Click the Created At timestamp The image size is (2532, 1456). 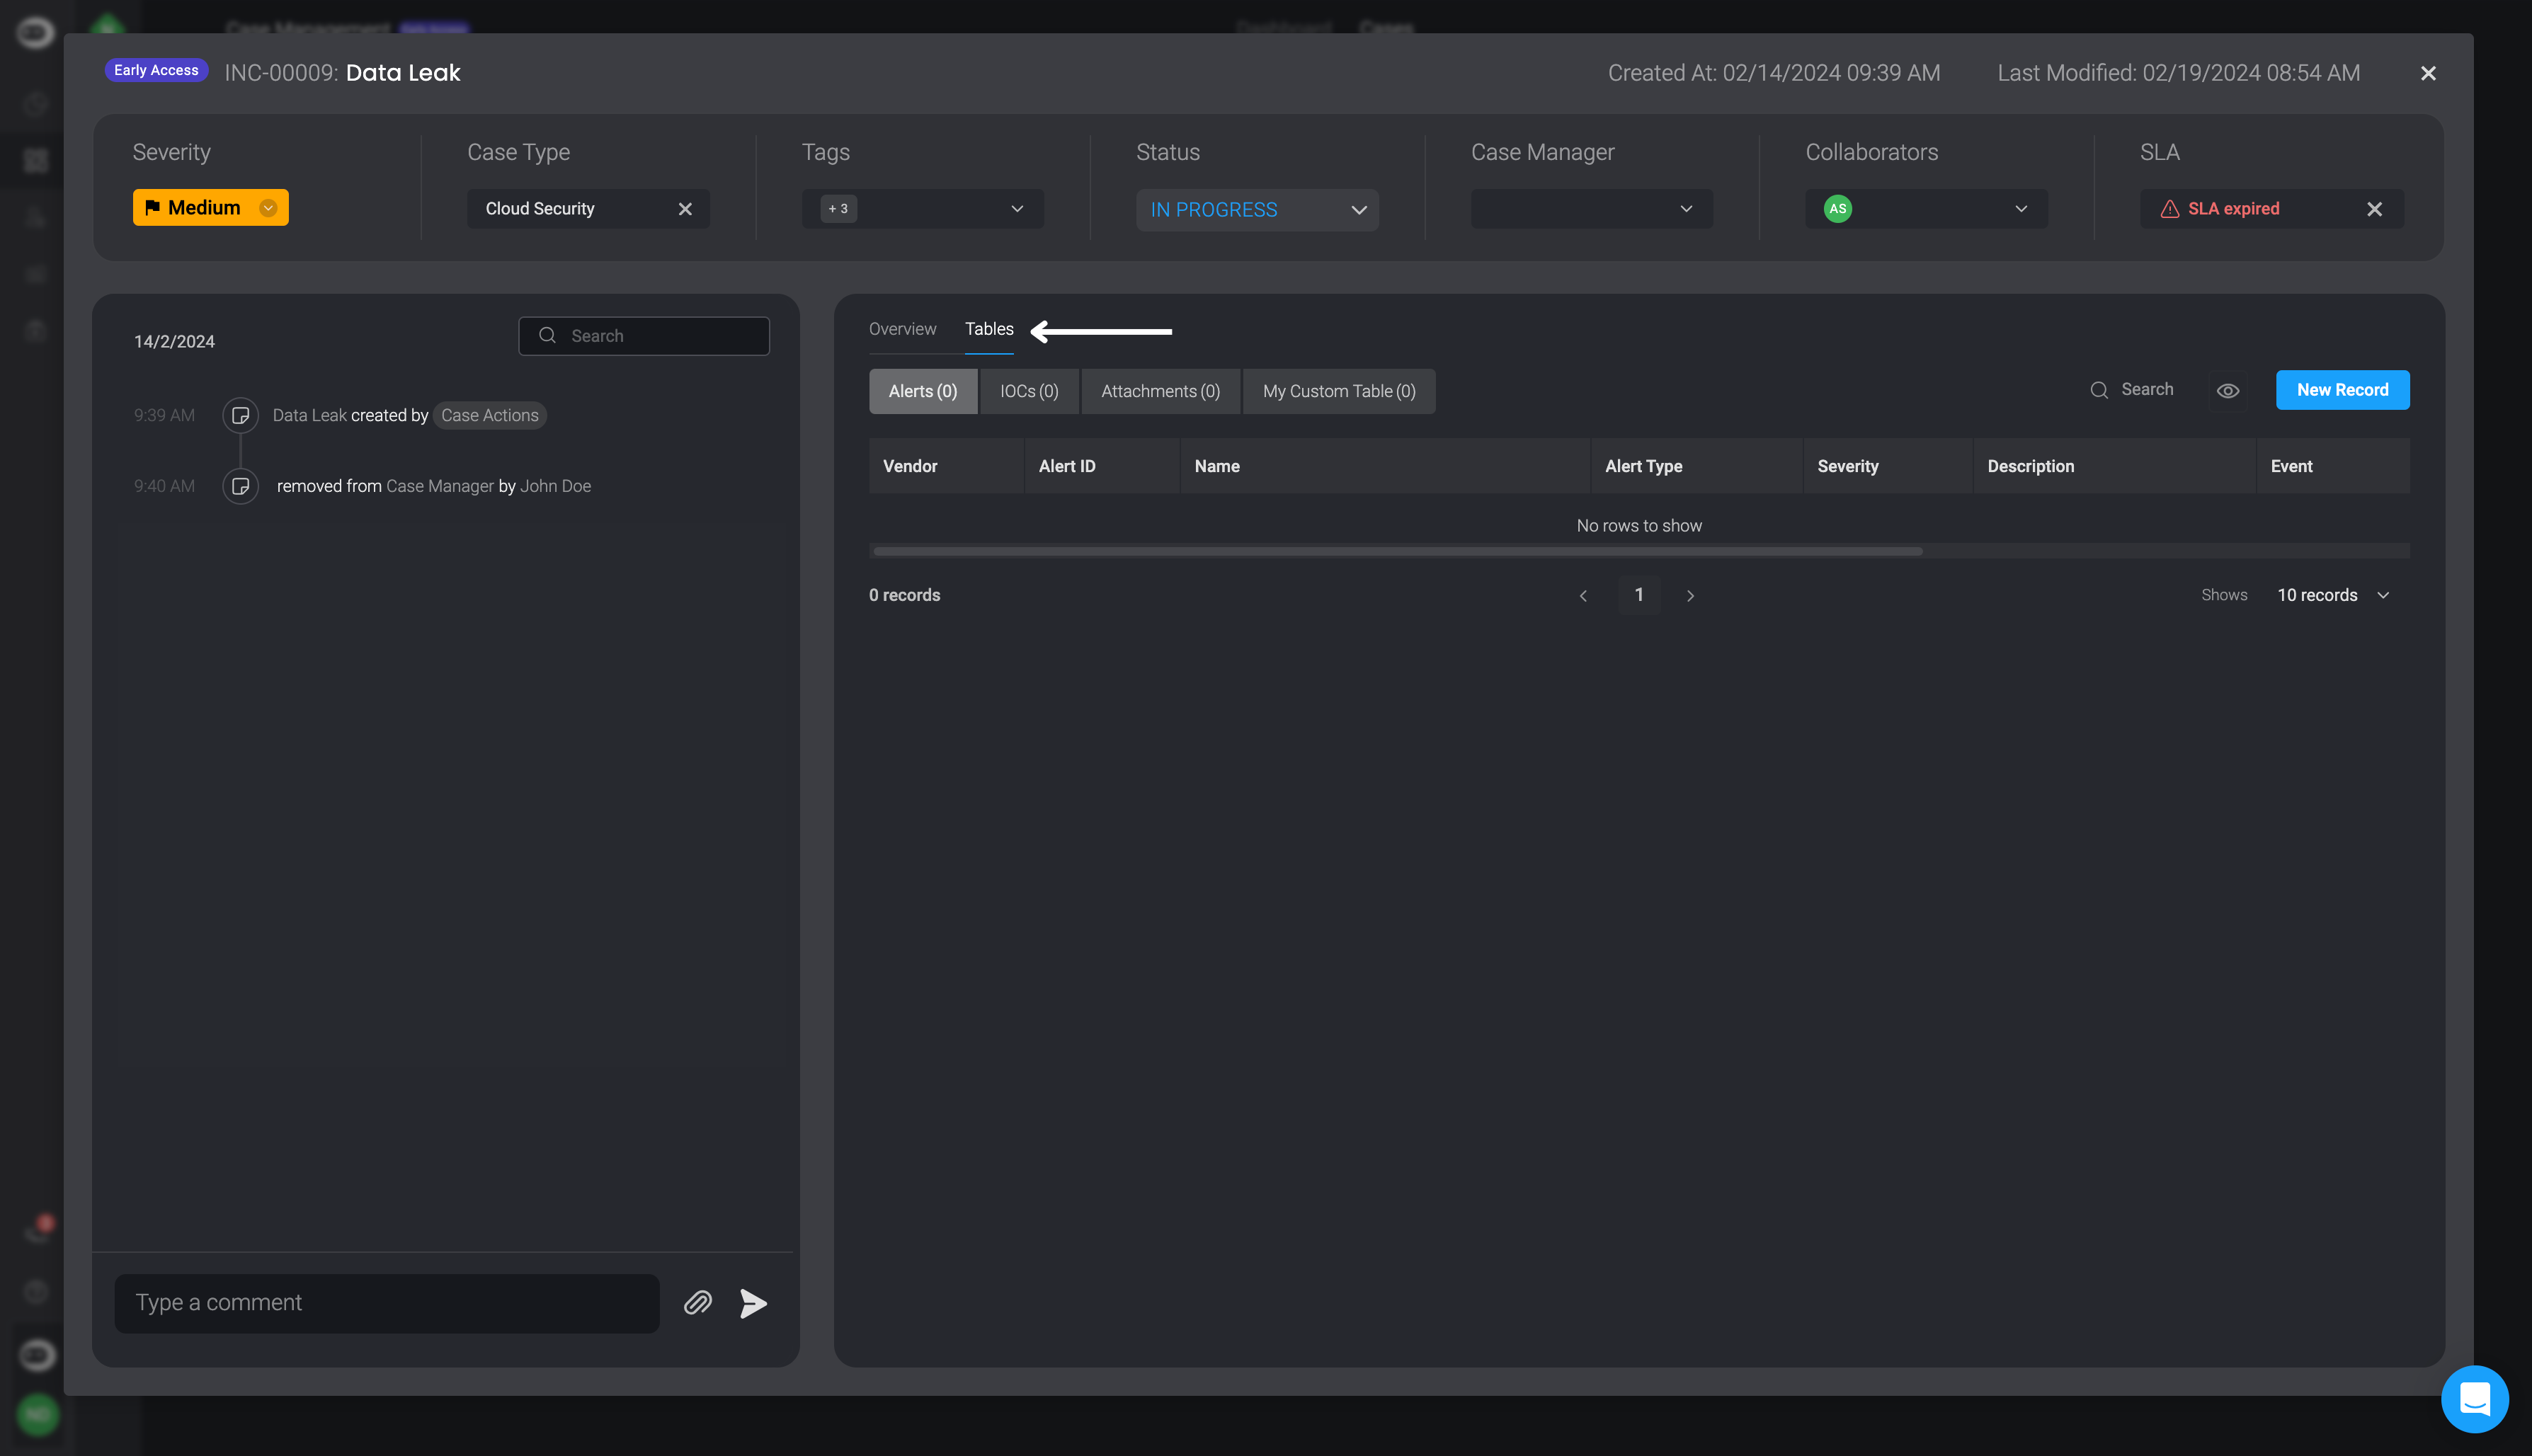1774,73
